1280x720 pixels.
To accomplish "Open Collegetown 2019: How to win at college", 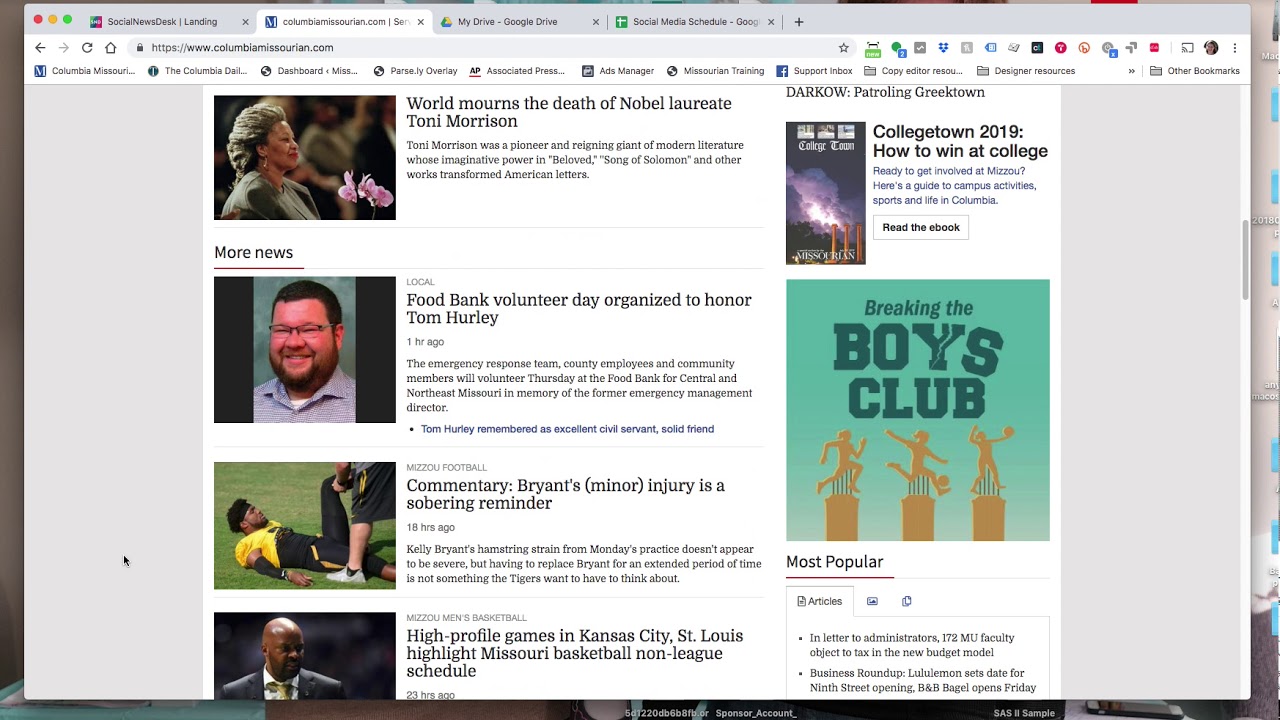I will point(960,141).
